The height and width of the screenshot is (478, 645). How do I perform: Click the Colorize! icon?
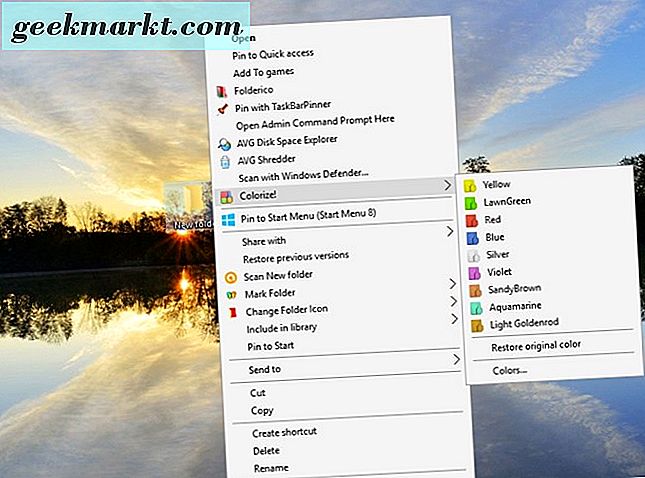(226, 195)
